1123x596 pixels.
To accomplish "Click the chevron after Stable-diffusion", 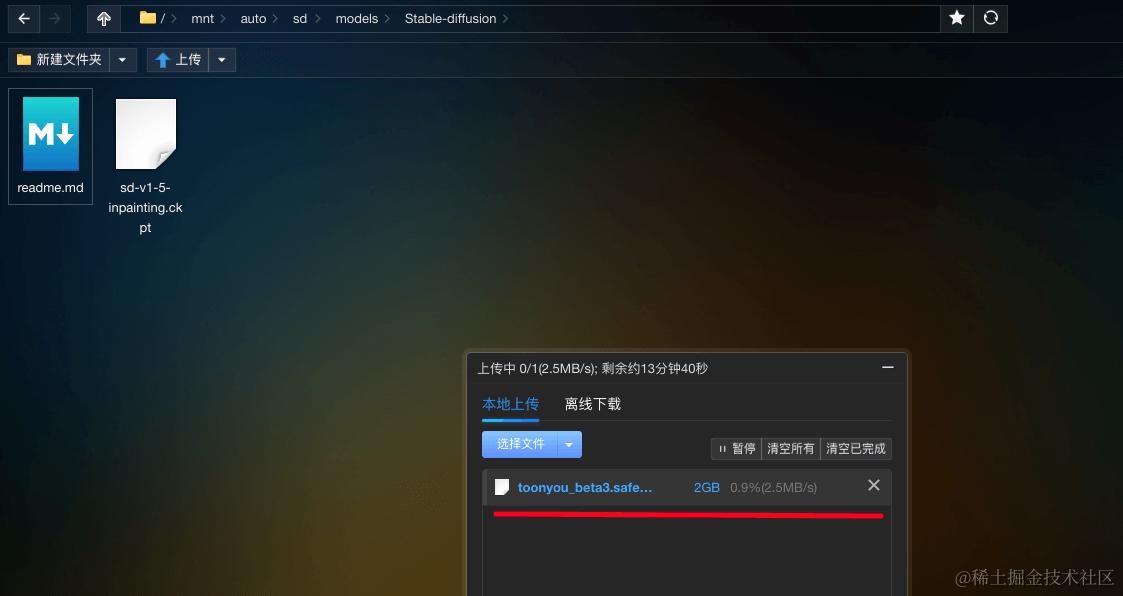I will click(505, 19).
